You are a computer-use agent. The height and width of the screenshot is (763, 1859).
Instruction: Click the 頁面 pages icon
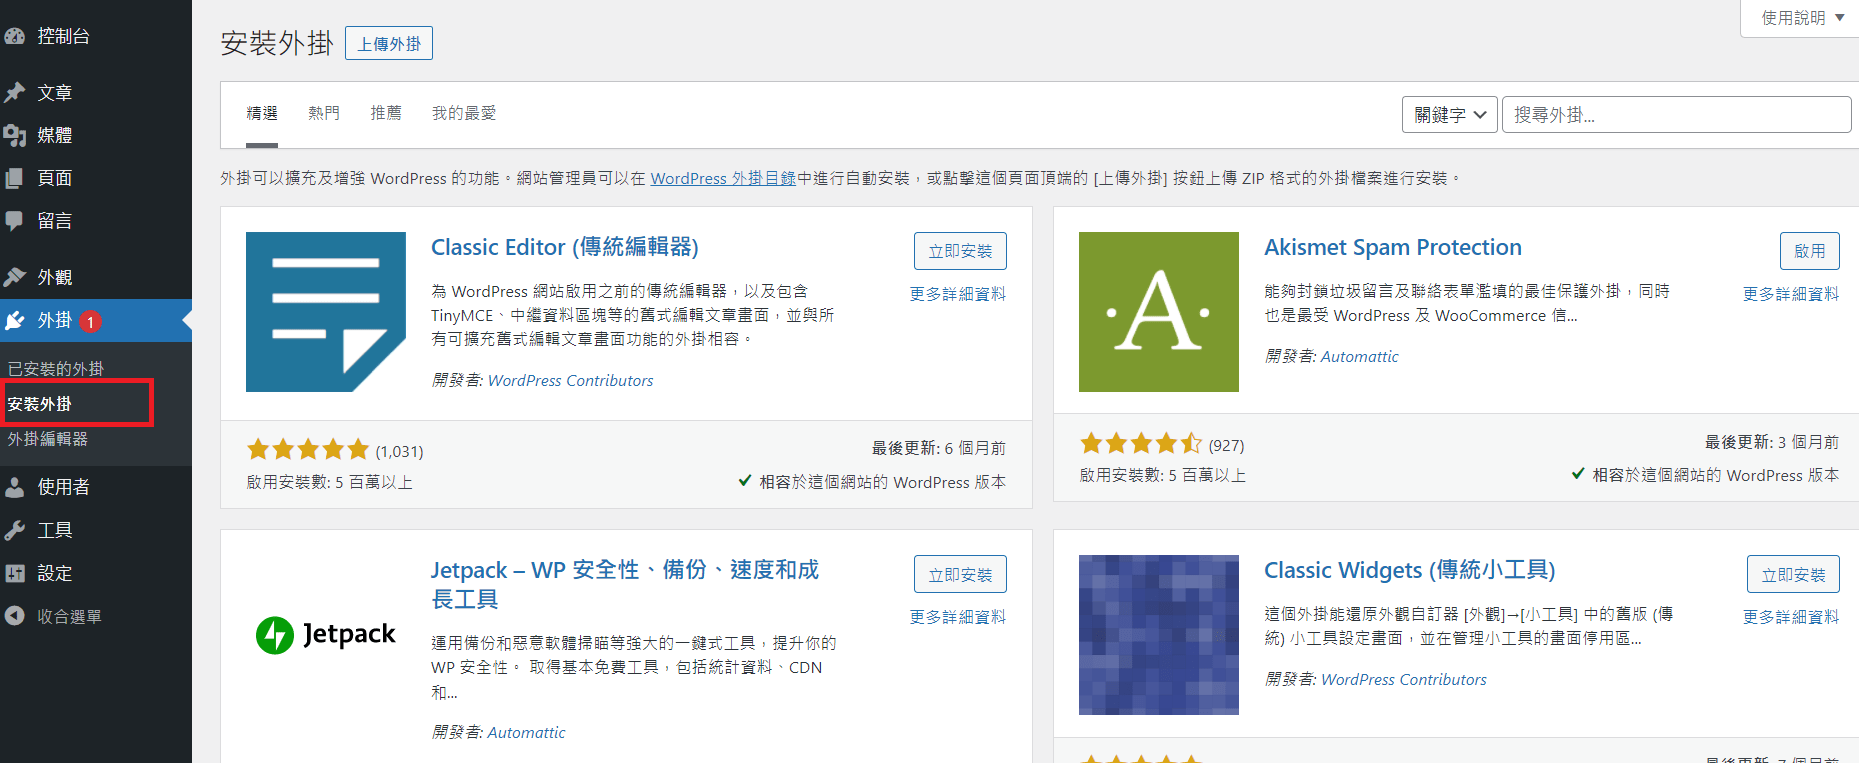tap(15, 179)
